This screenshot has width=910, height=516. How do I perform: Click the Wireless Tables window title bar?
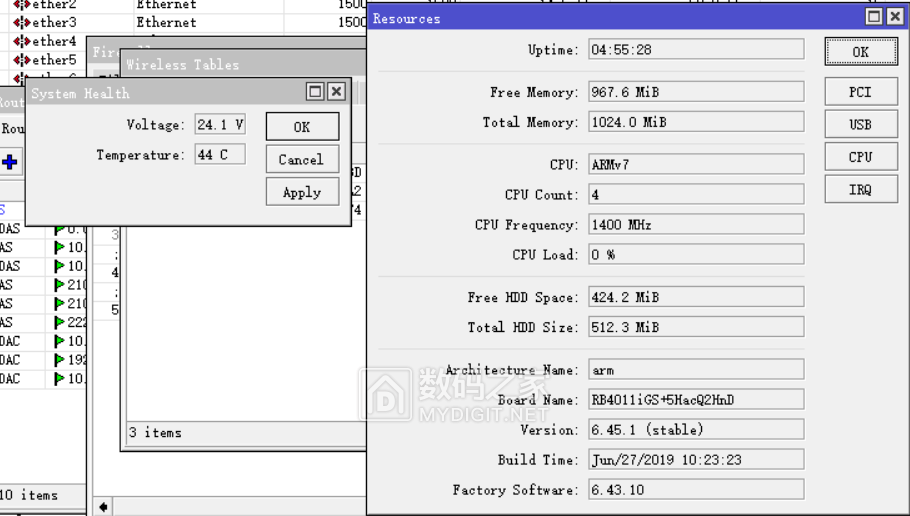click(x=244, y=64)
